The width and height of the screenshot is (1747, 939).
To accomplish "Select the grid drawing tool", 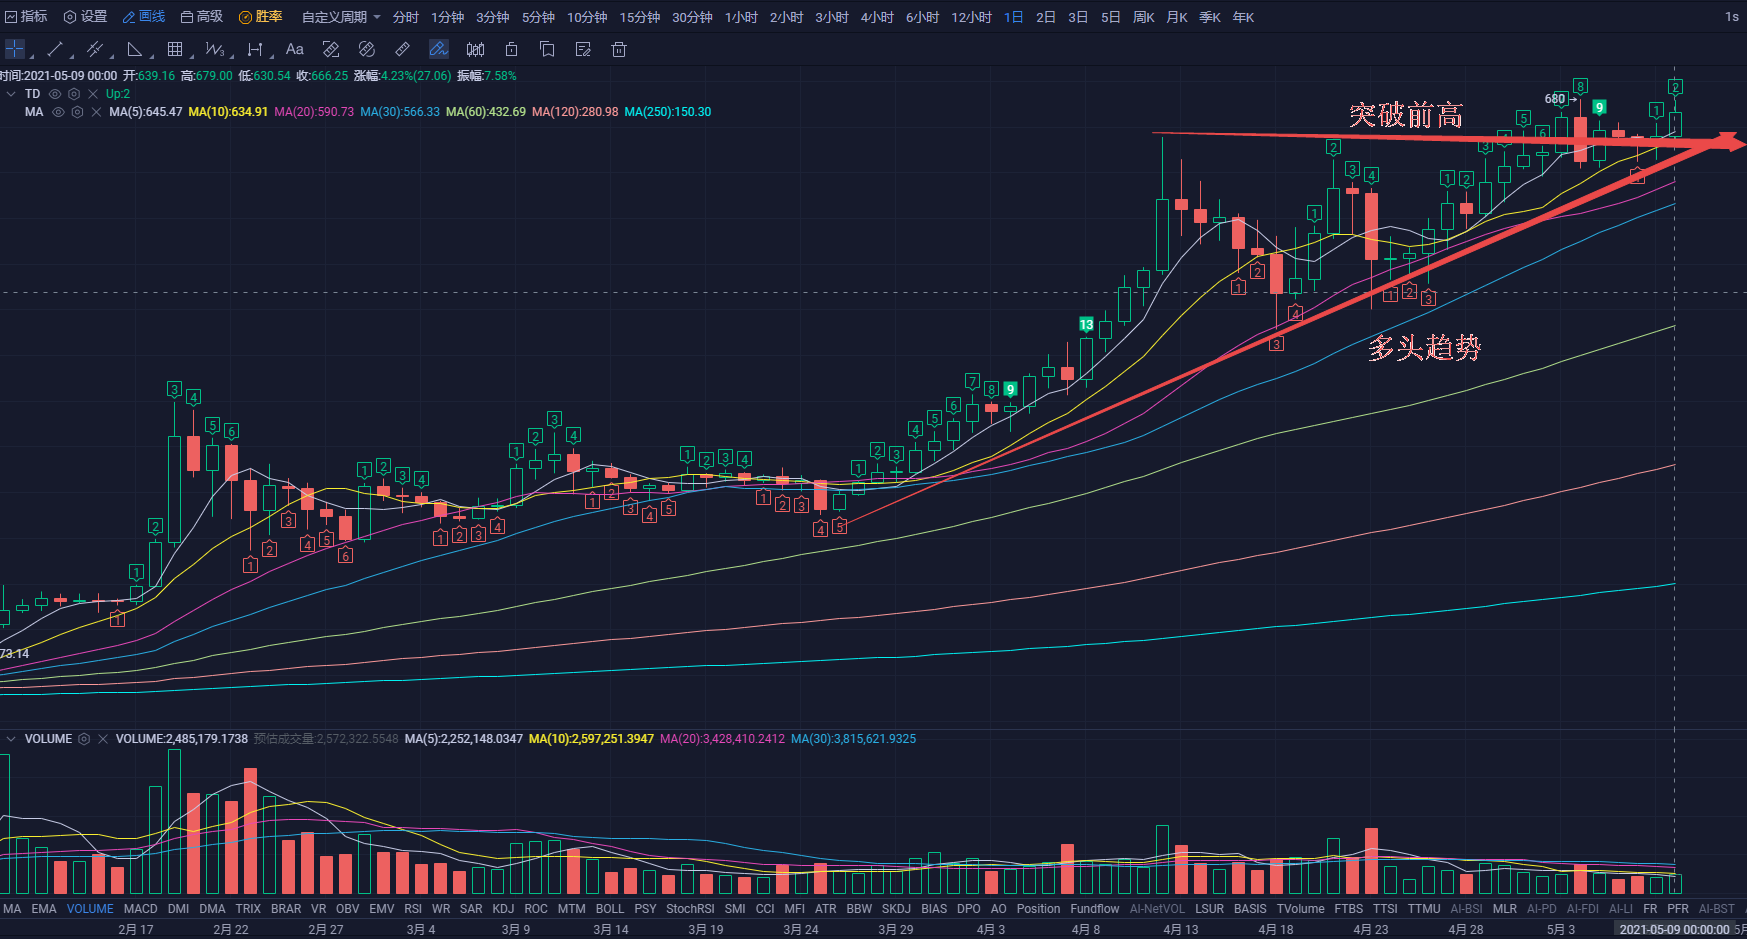I will [175, 49].
